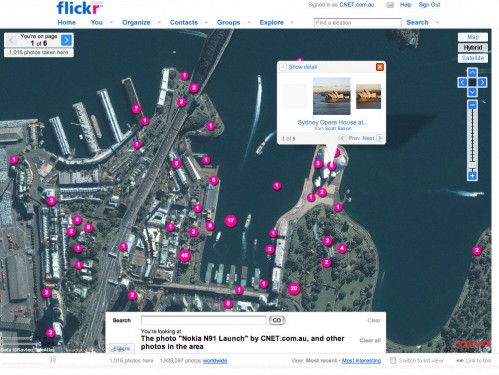Close the photo popup bubble

380,67
